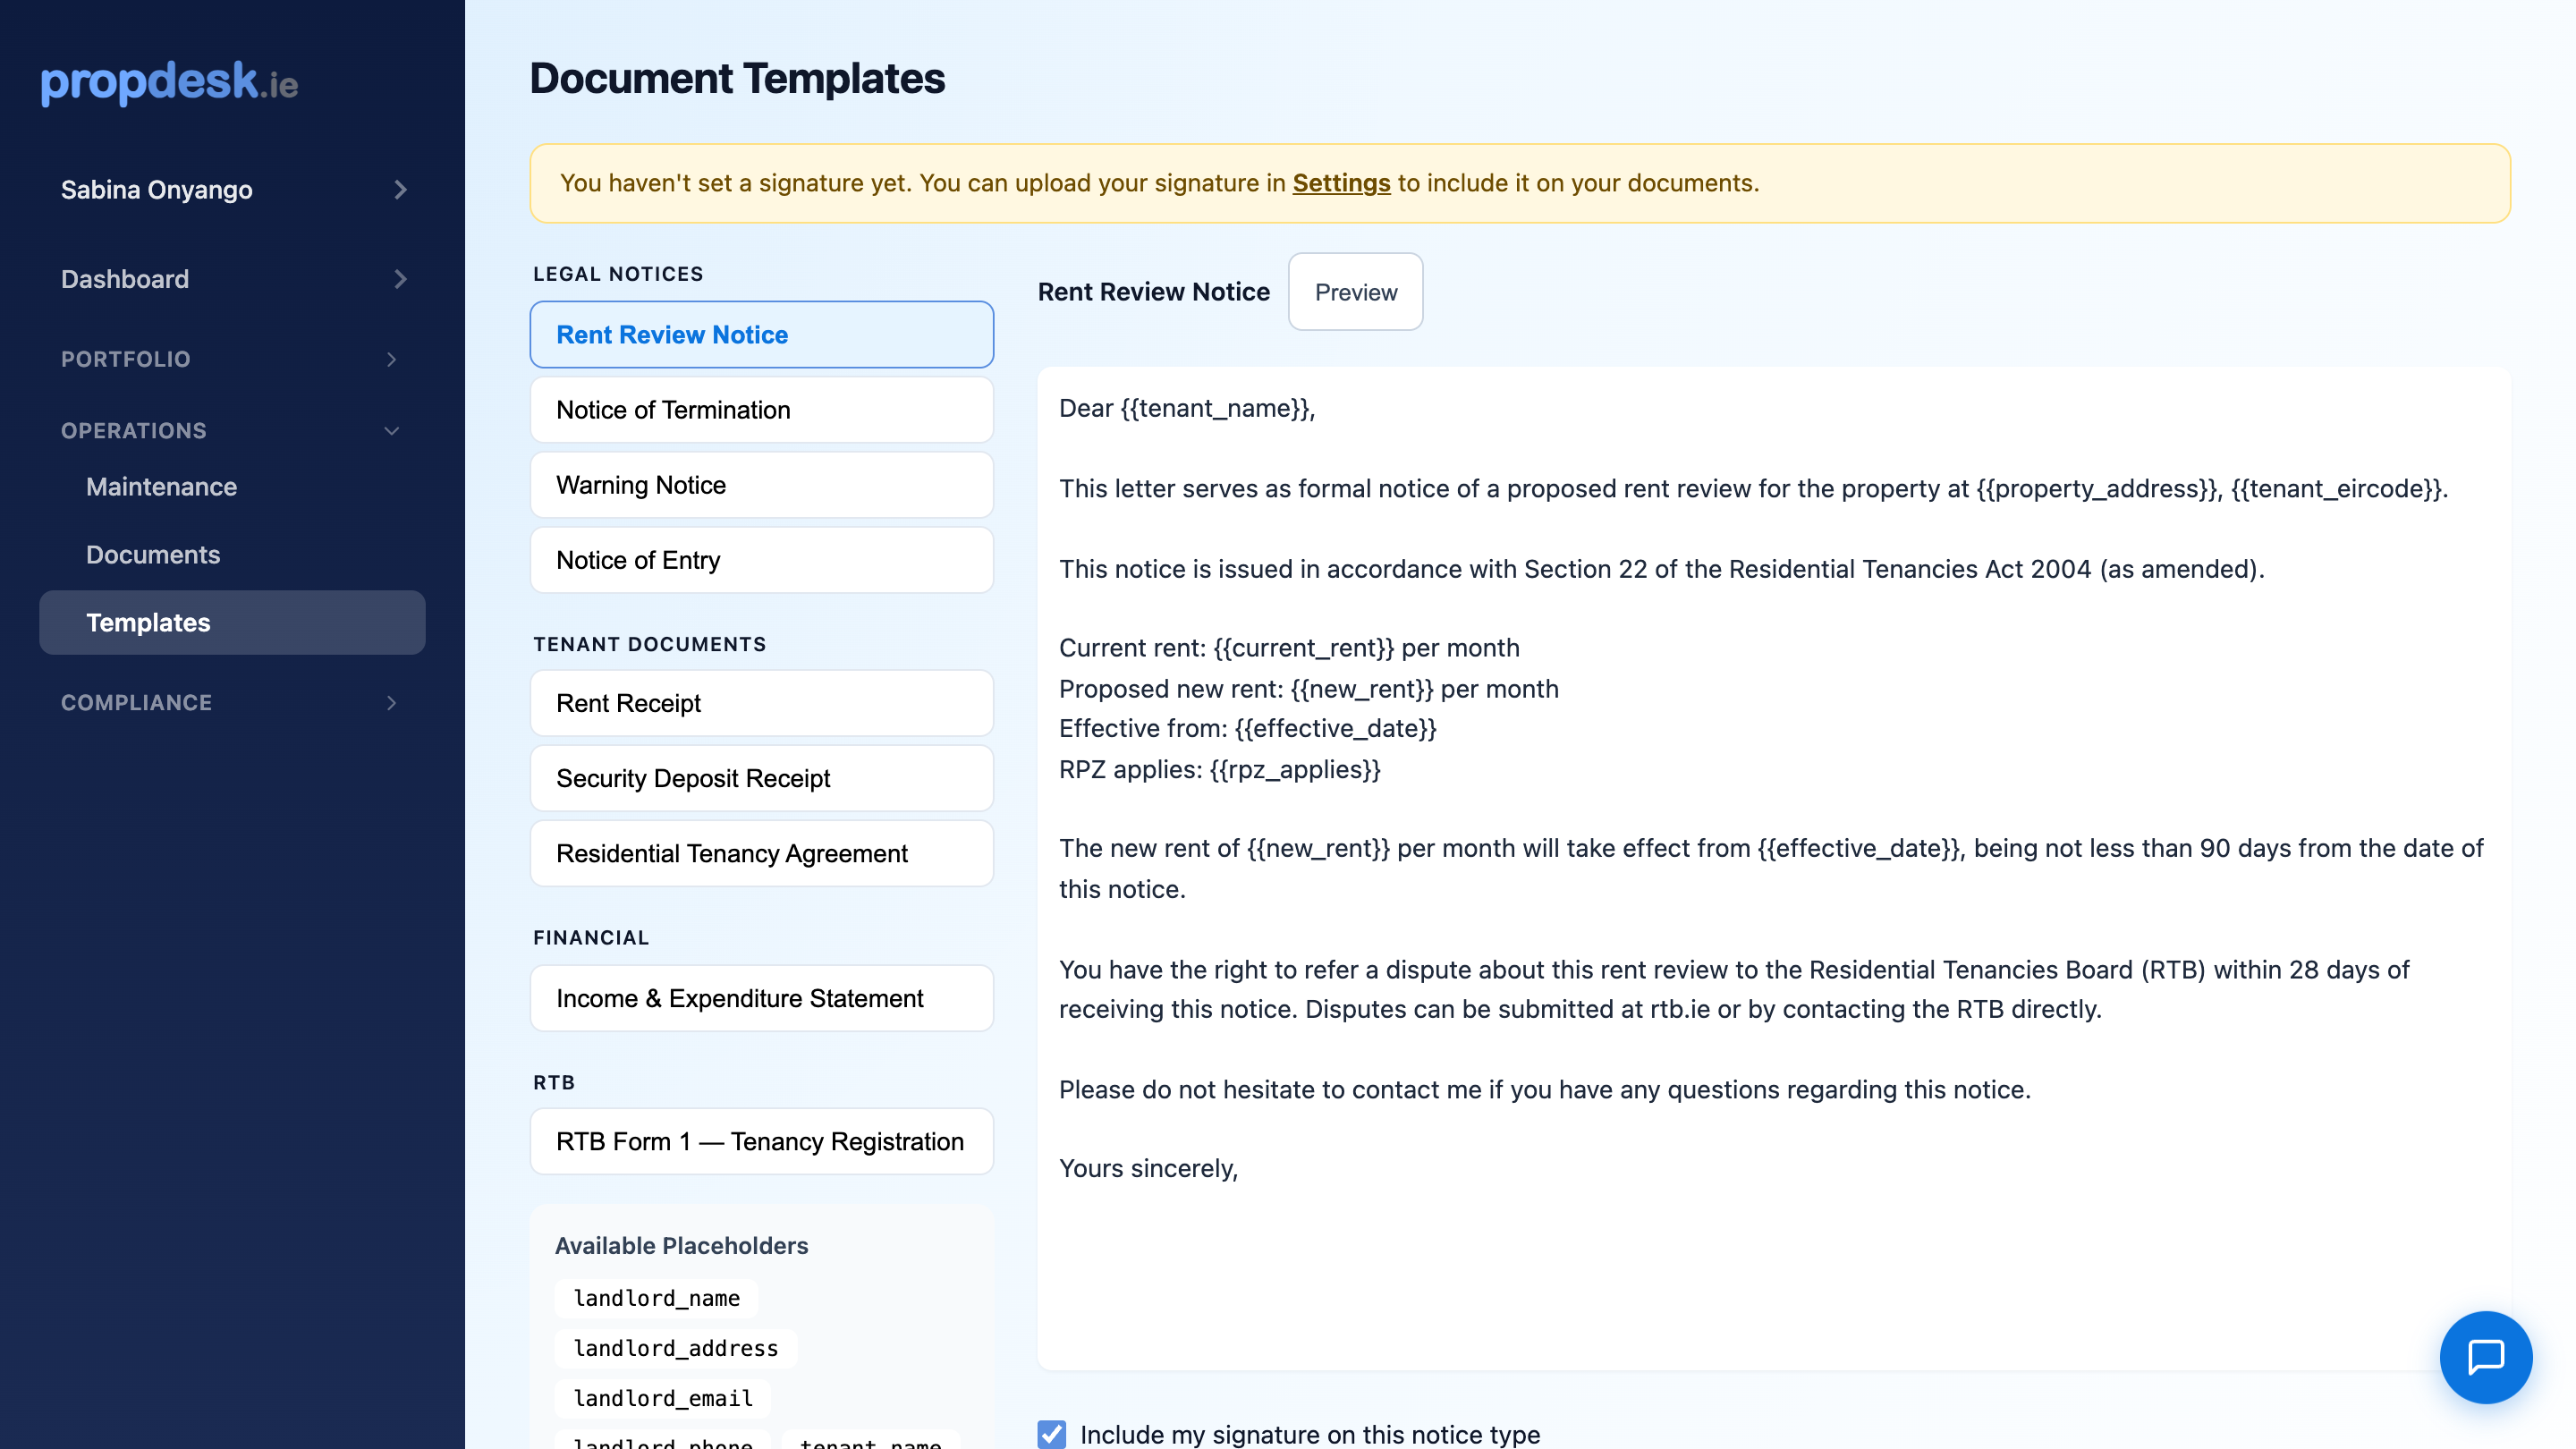Click the Available Placeholders heading

(681, 1246)
